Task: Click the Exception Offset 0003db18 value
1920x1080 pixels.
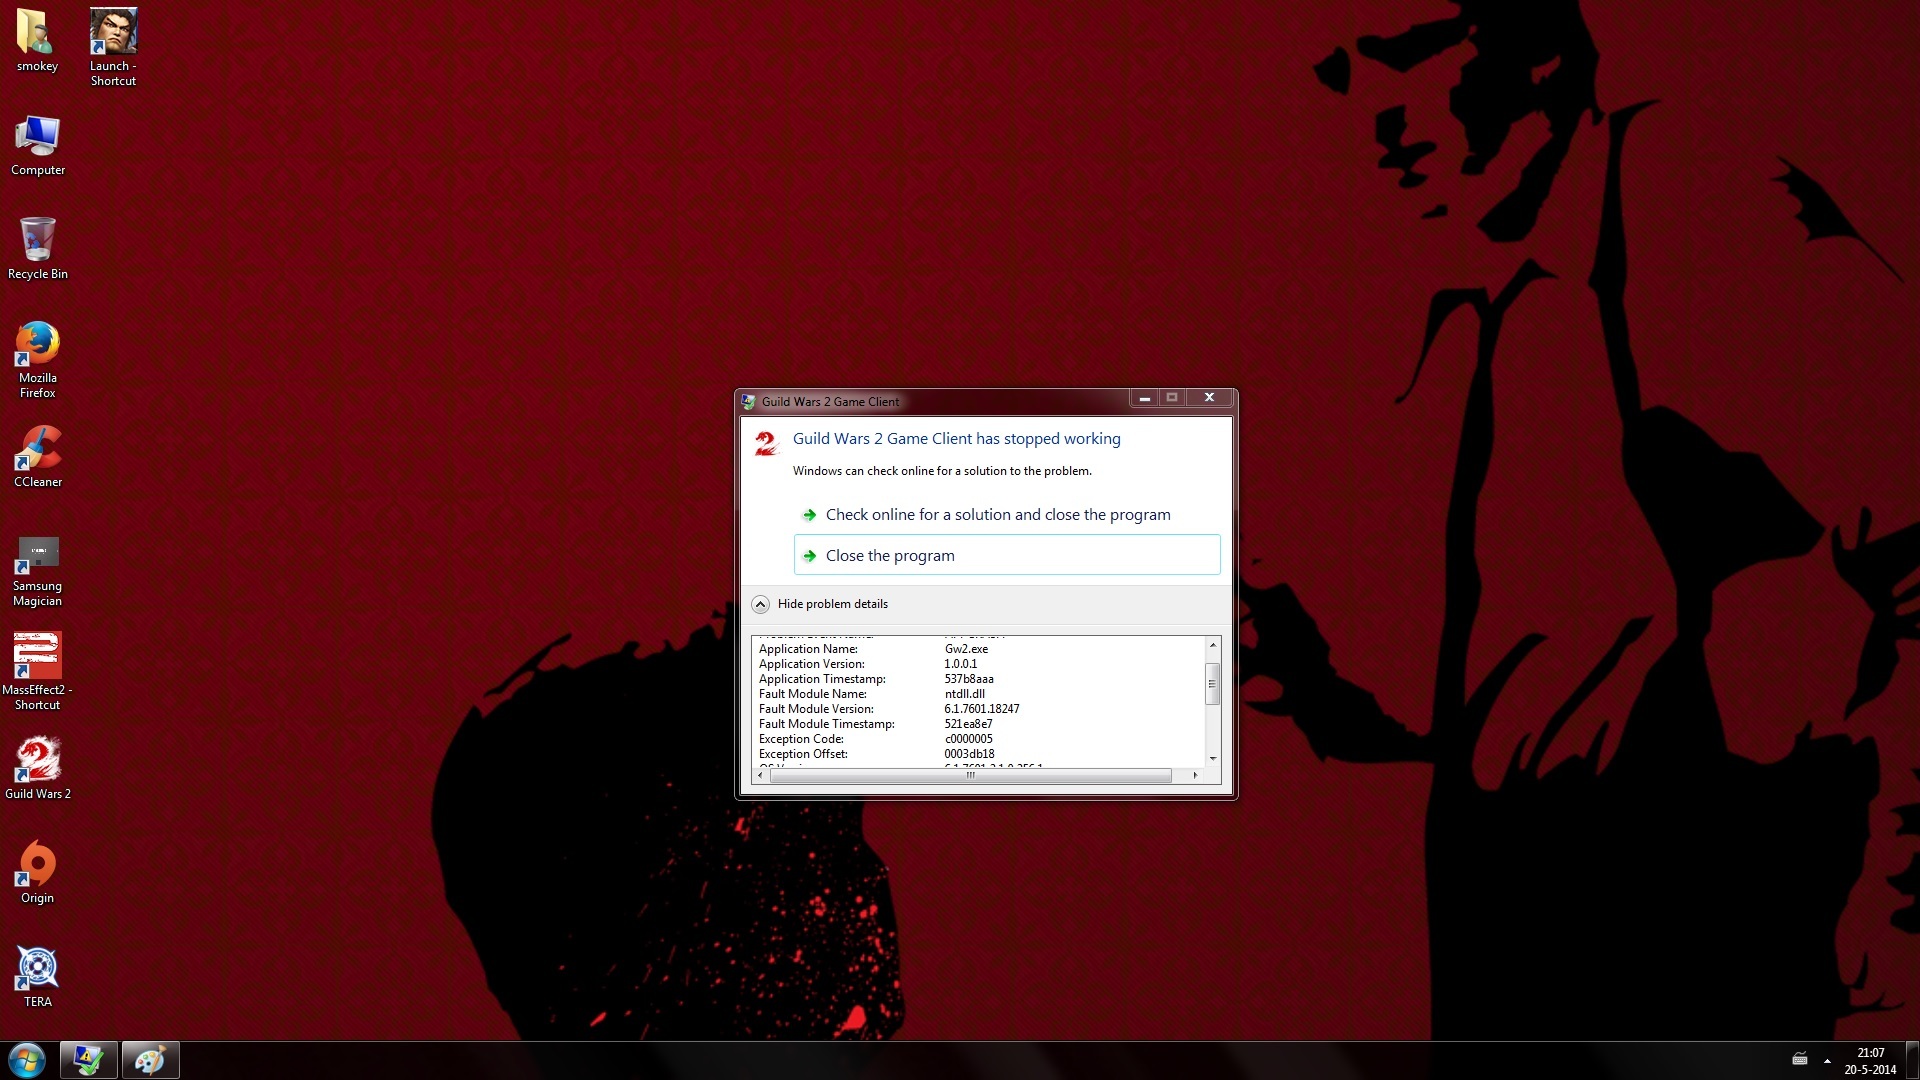Action: click(969, 754)
